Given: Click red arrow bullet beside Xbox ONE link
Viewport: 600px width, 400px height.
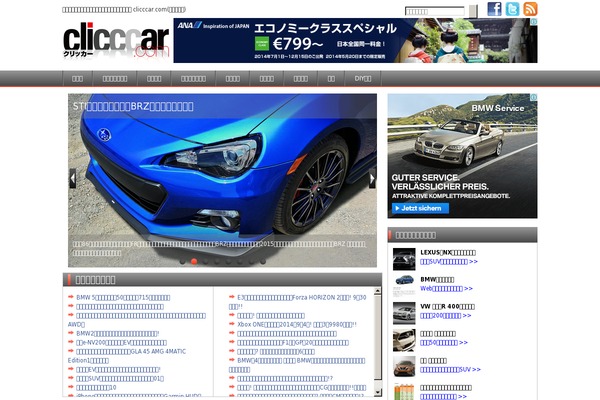Looking at the screenshot, I should (232, 324).
